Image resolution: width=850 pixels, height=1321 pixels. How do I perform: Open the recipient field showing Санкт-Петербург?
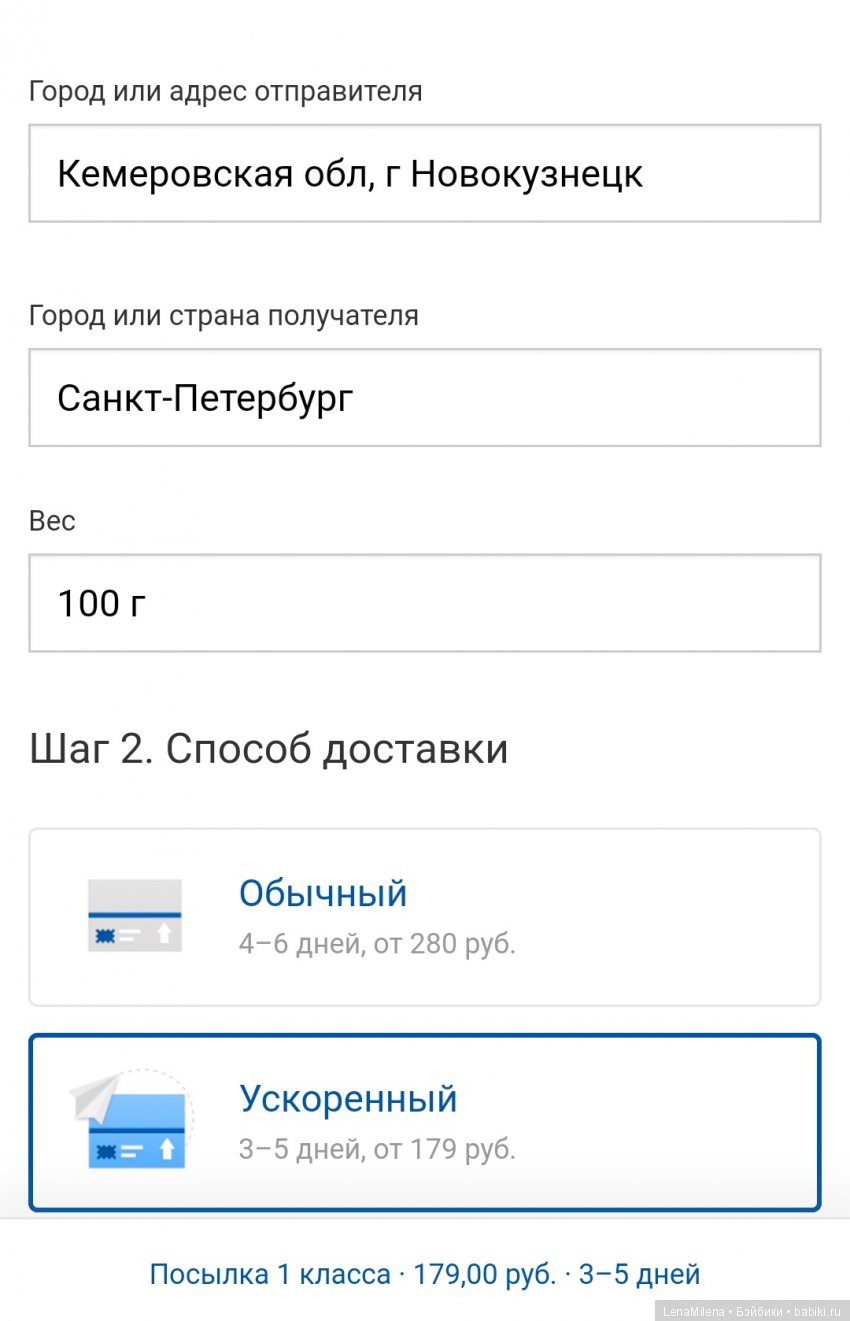(x=424, y=397)
